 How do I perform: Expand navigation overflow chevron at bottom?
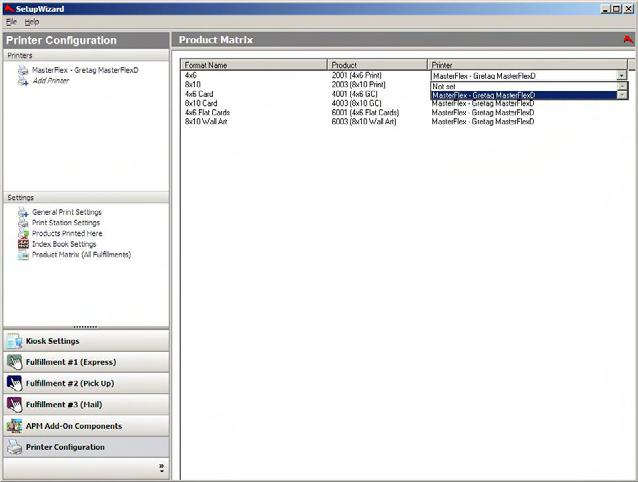click(x=162, y=468)
